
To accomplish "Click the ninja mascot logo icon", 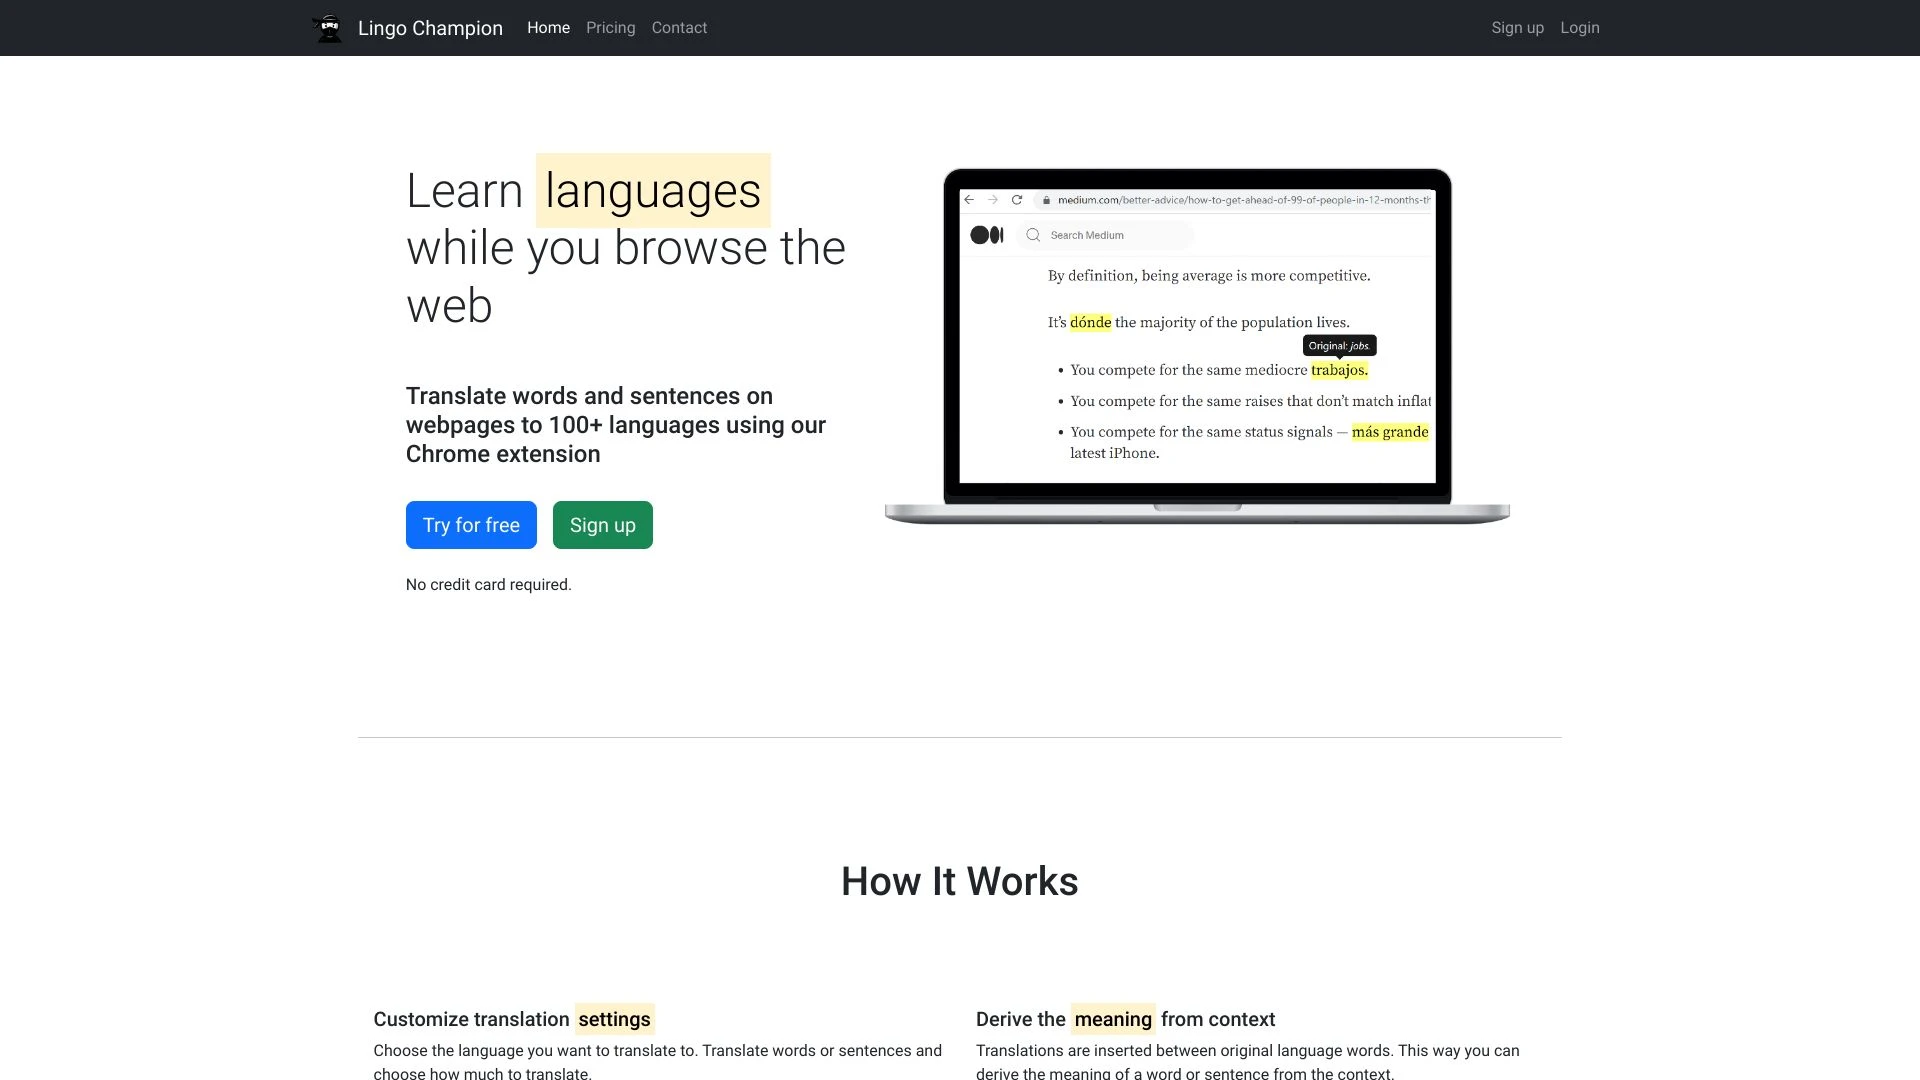I will [x=328, y=27].
